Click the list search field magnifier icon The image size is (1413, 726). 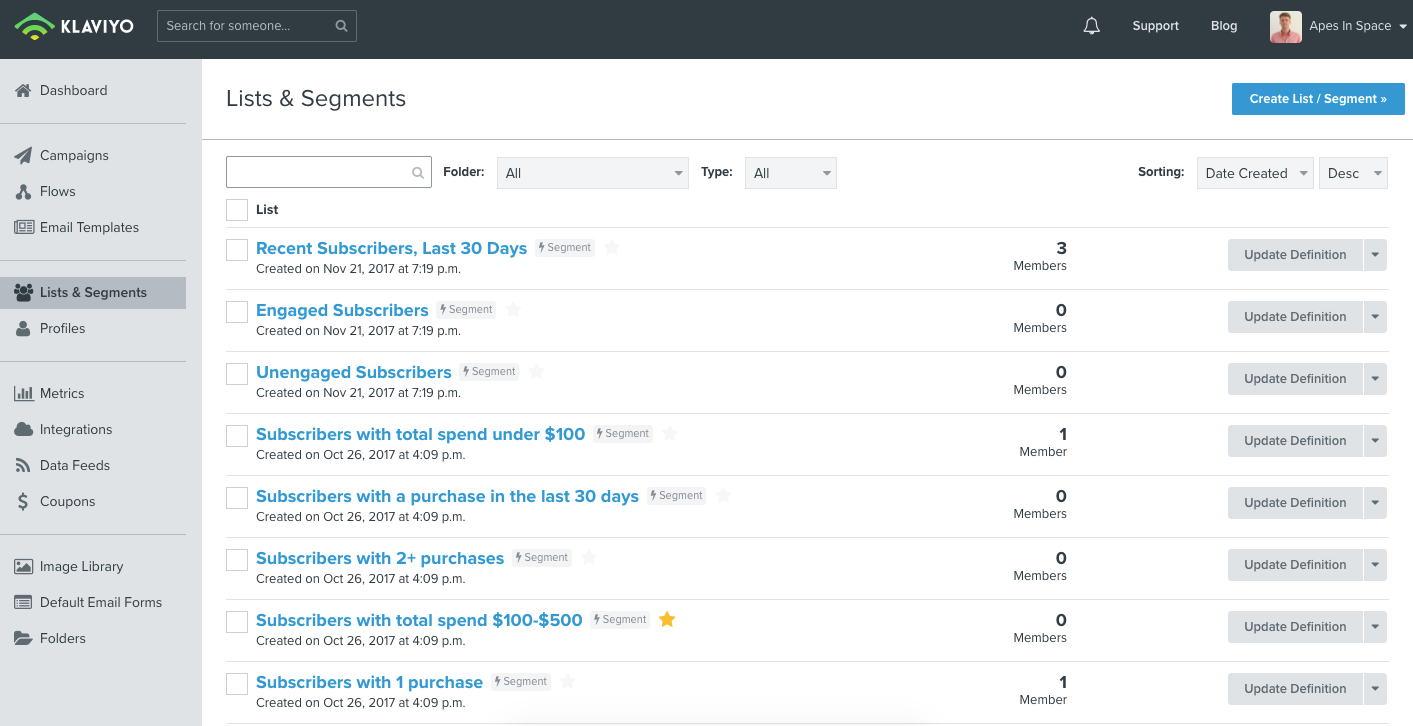click(418, 173)
